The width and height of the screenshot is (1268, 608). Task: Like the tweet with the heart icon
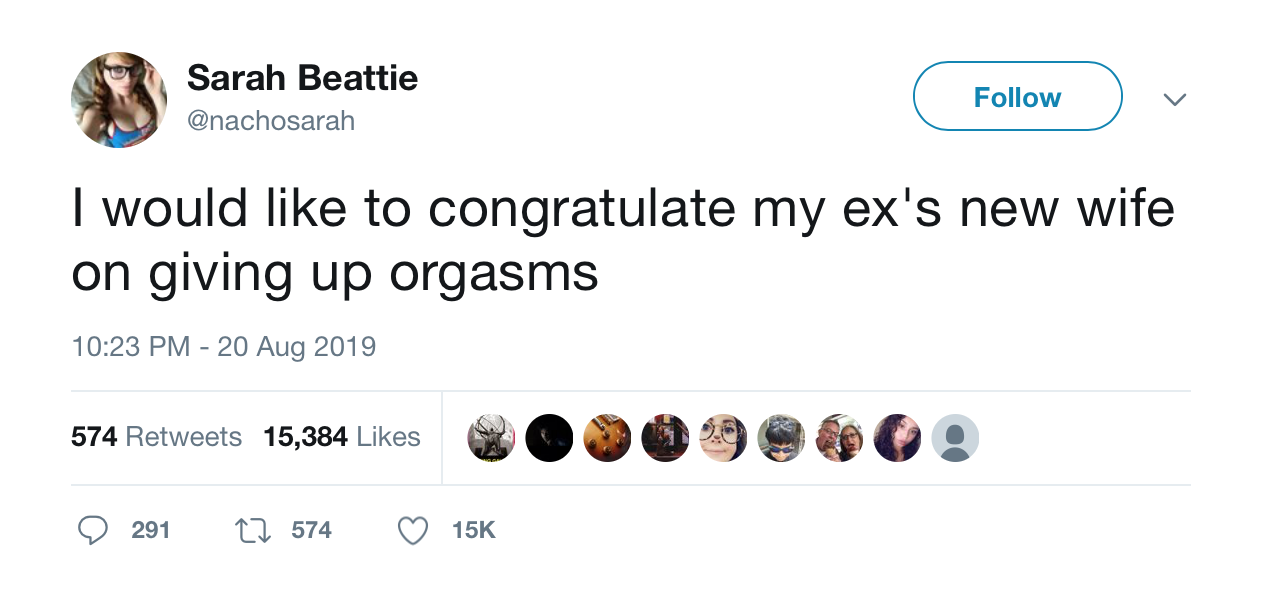tap(413, 530)
